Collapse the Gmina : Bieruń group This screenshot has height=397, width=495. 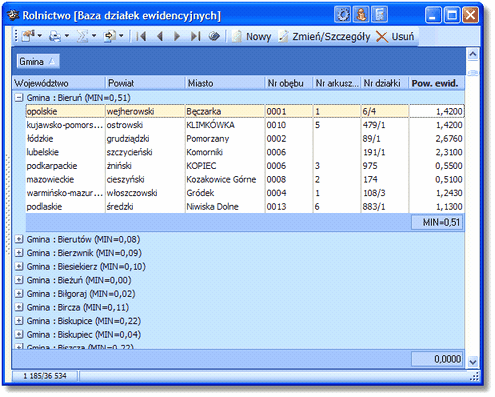coord(19,98)
